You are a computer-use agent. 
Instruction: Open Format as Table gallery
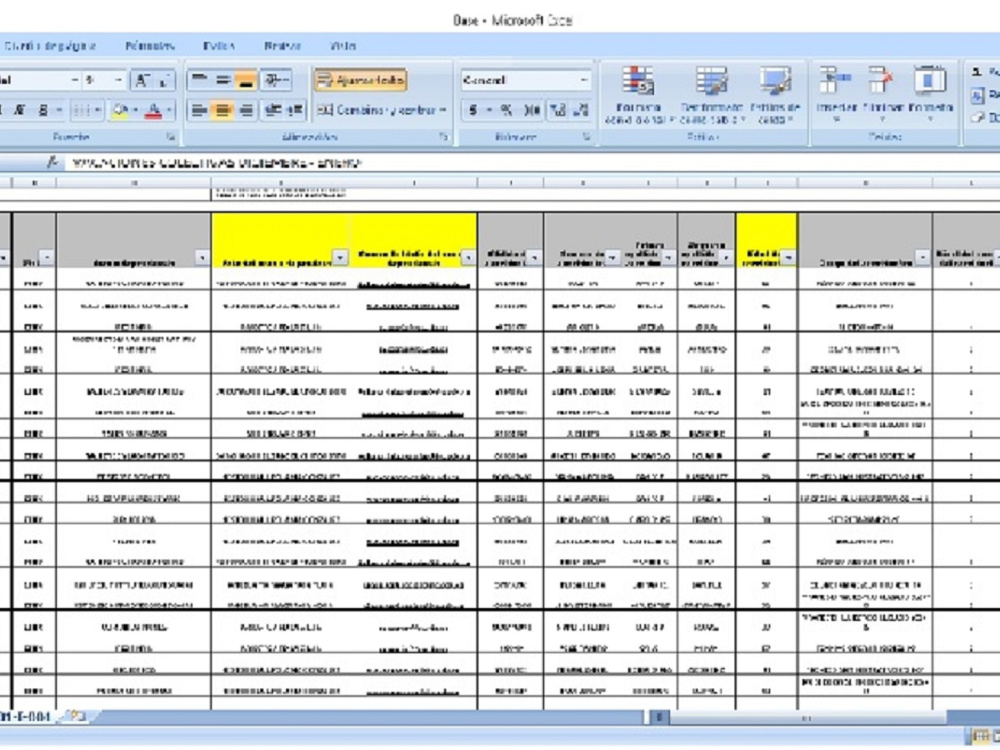[712, 96]
